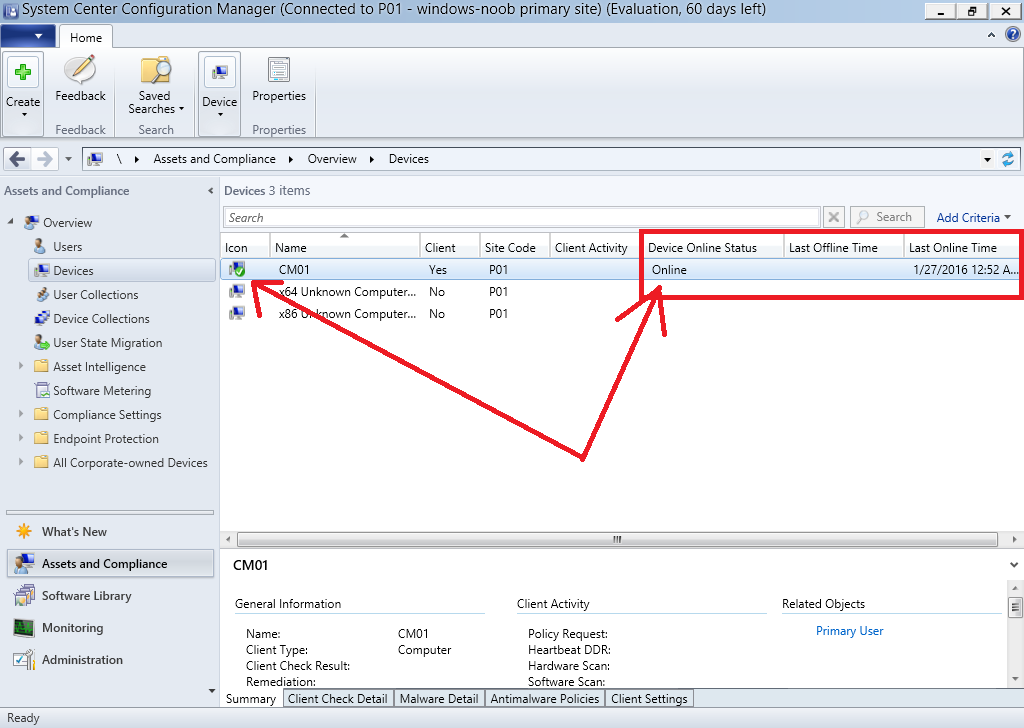Minimize the ribbon with up arrow
The image size is (1024, 728).
[x=991, y=35]
